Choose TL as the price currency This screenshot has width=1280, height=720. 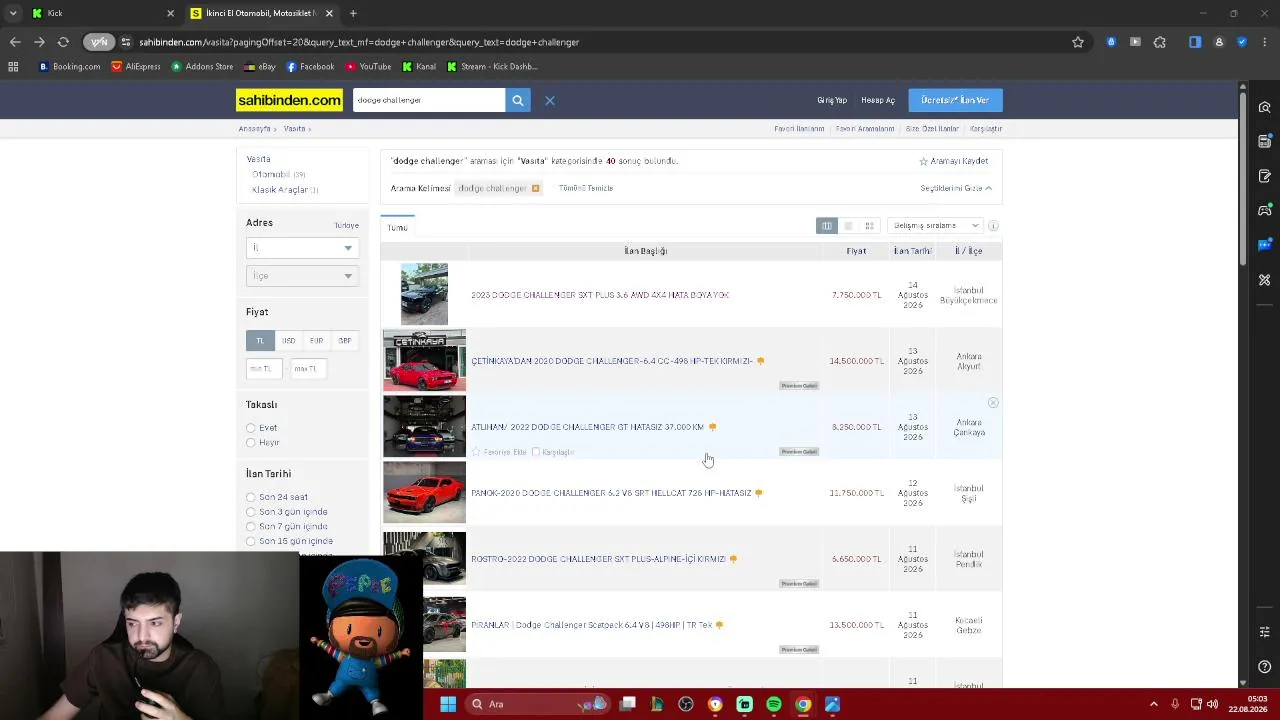click(x=260, y=341)
